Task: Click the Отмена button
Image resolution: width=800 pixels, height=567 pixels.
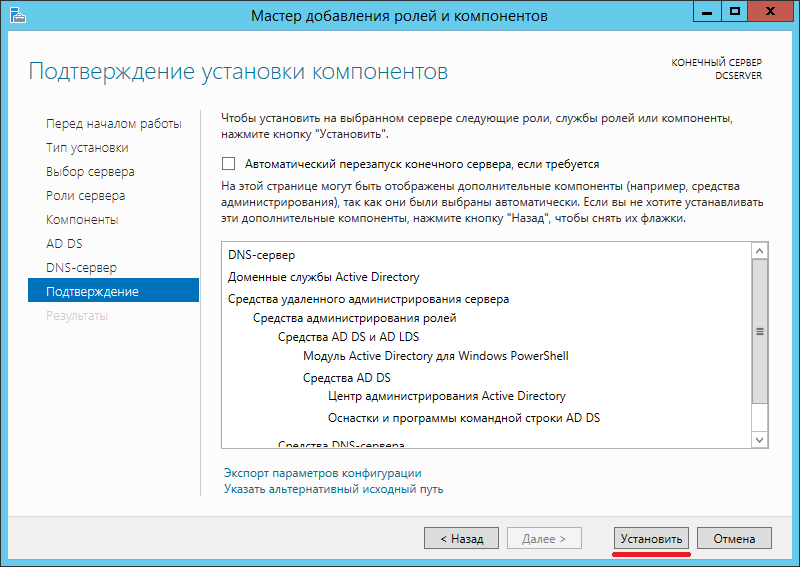Action: tap(734, 538)
